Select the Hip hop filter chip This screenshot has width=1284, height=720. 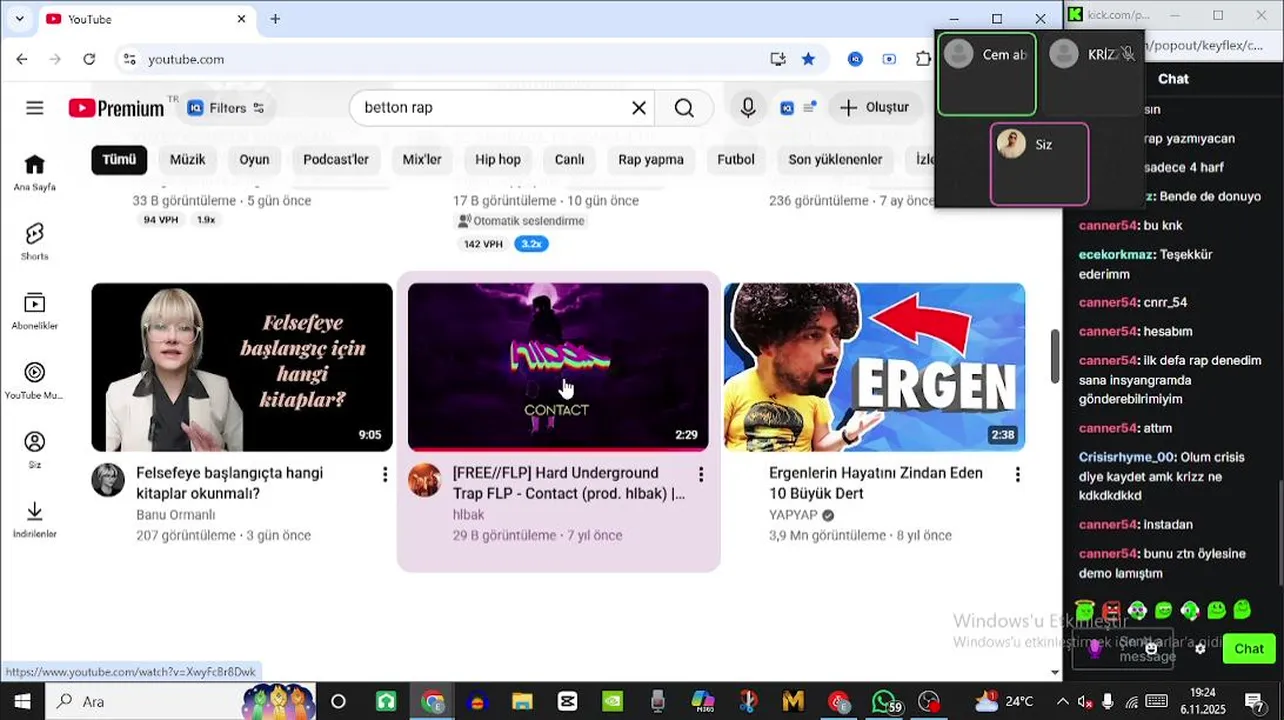(498, 160)
